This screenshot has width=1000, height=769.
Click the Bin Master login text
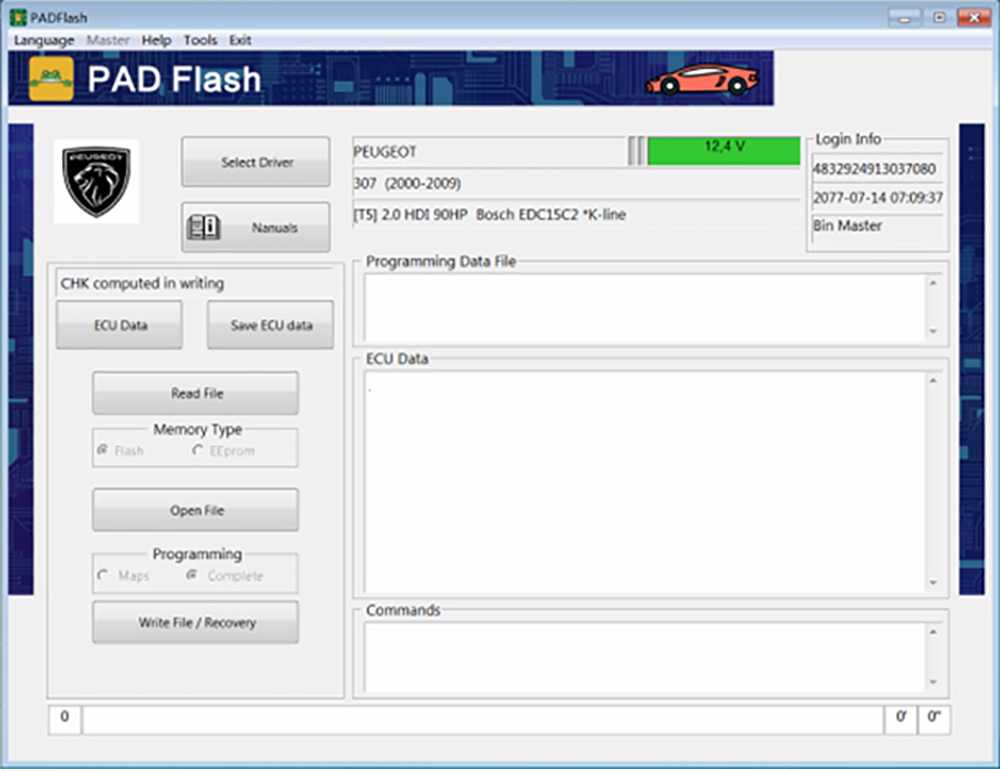tap(847, 226)
